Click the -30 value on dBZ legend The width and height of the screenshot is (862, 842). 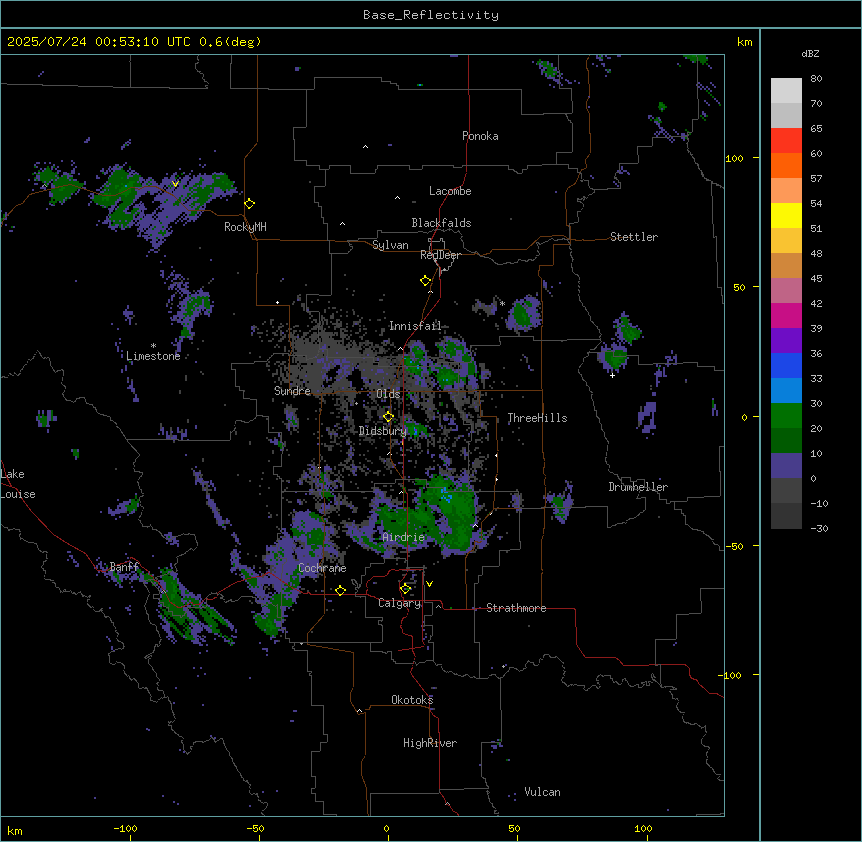pyautogui.click(x=819, y=528)
